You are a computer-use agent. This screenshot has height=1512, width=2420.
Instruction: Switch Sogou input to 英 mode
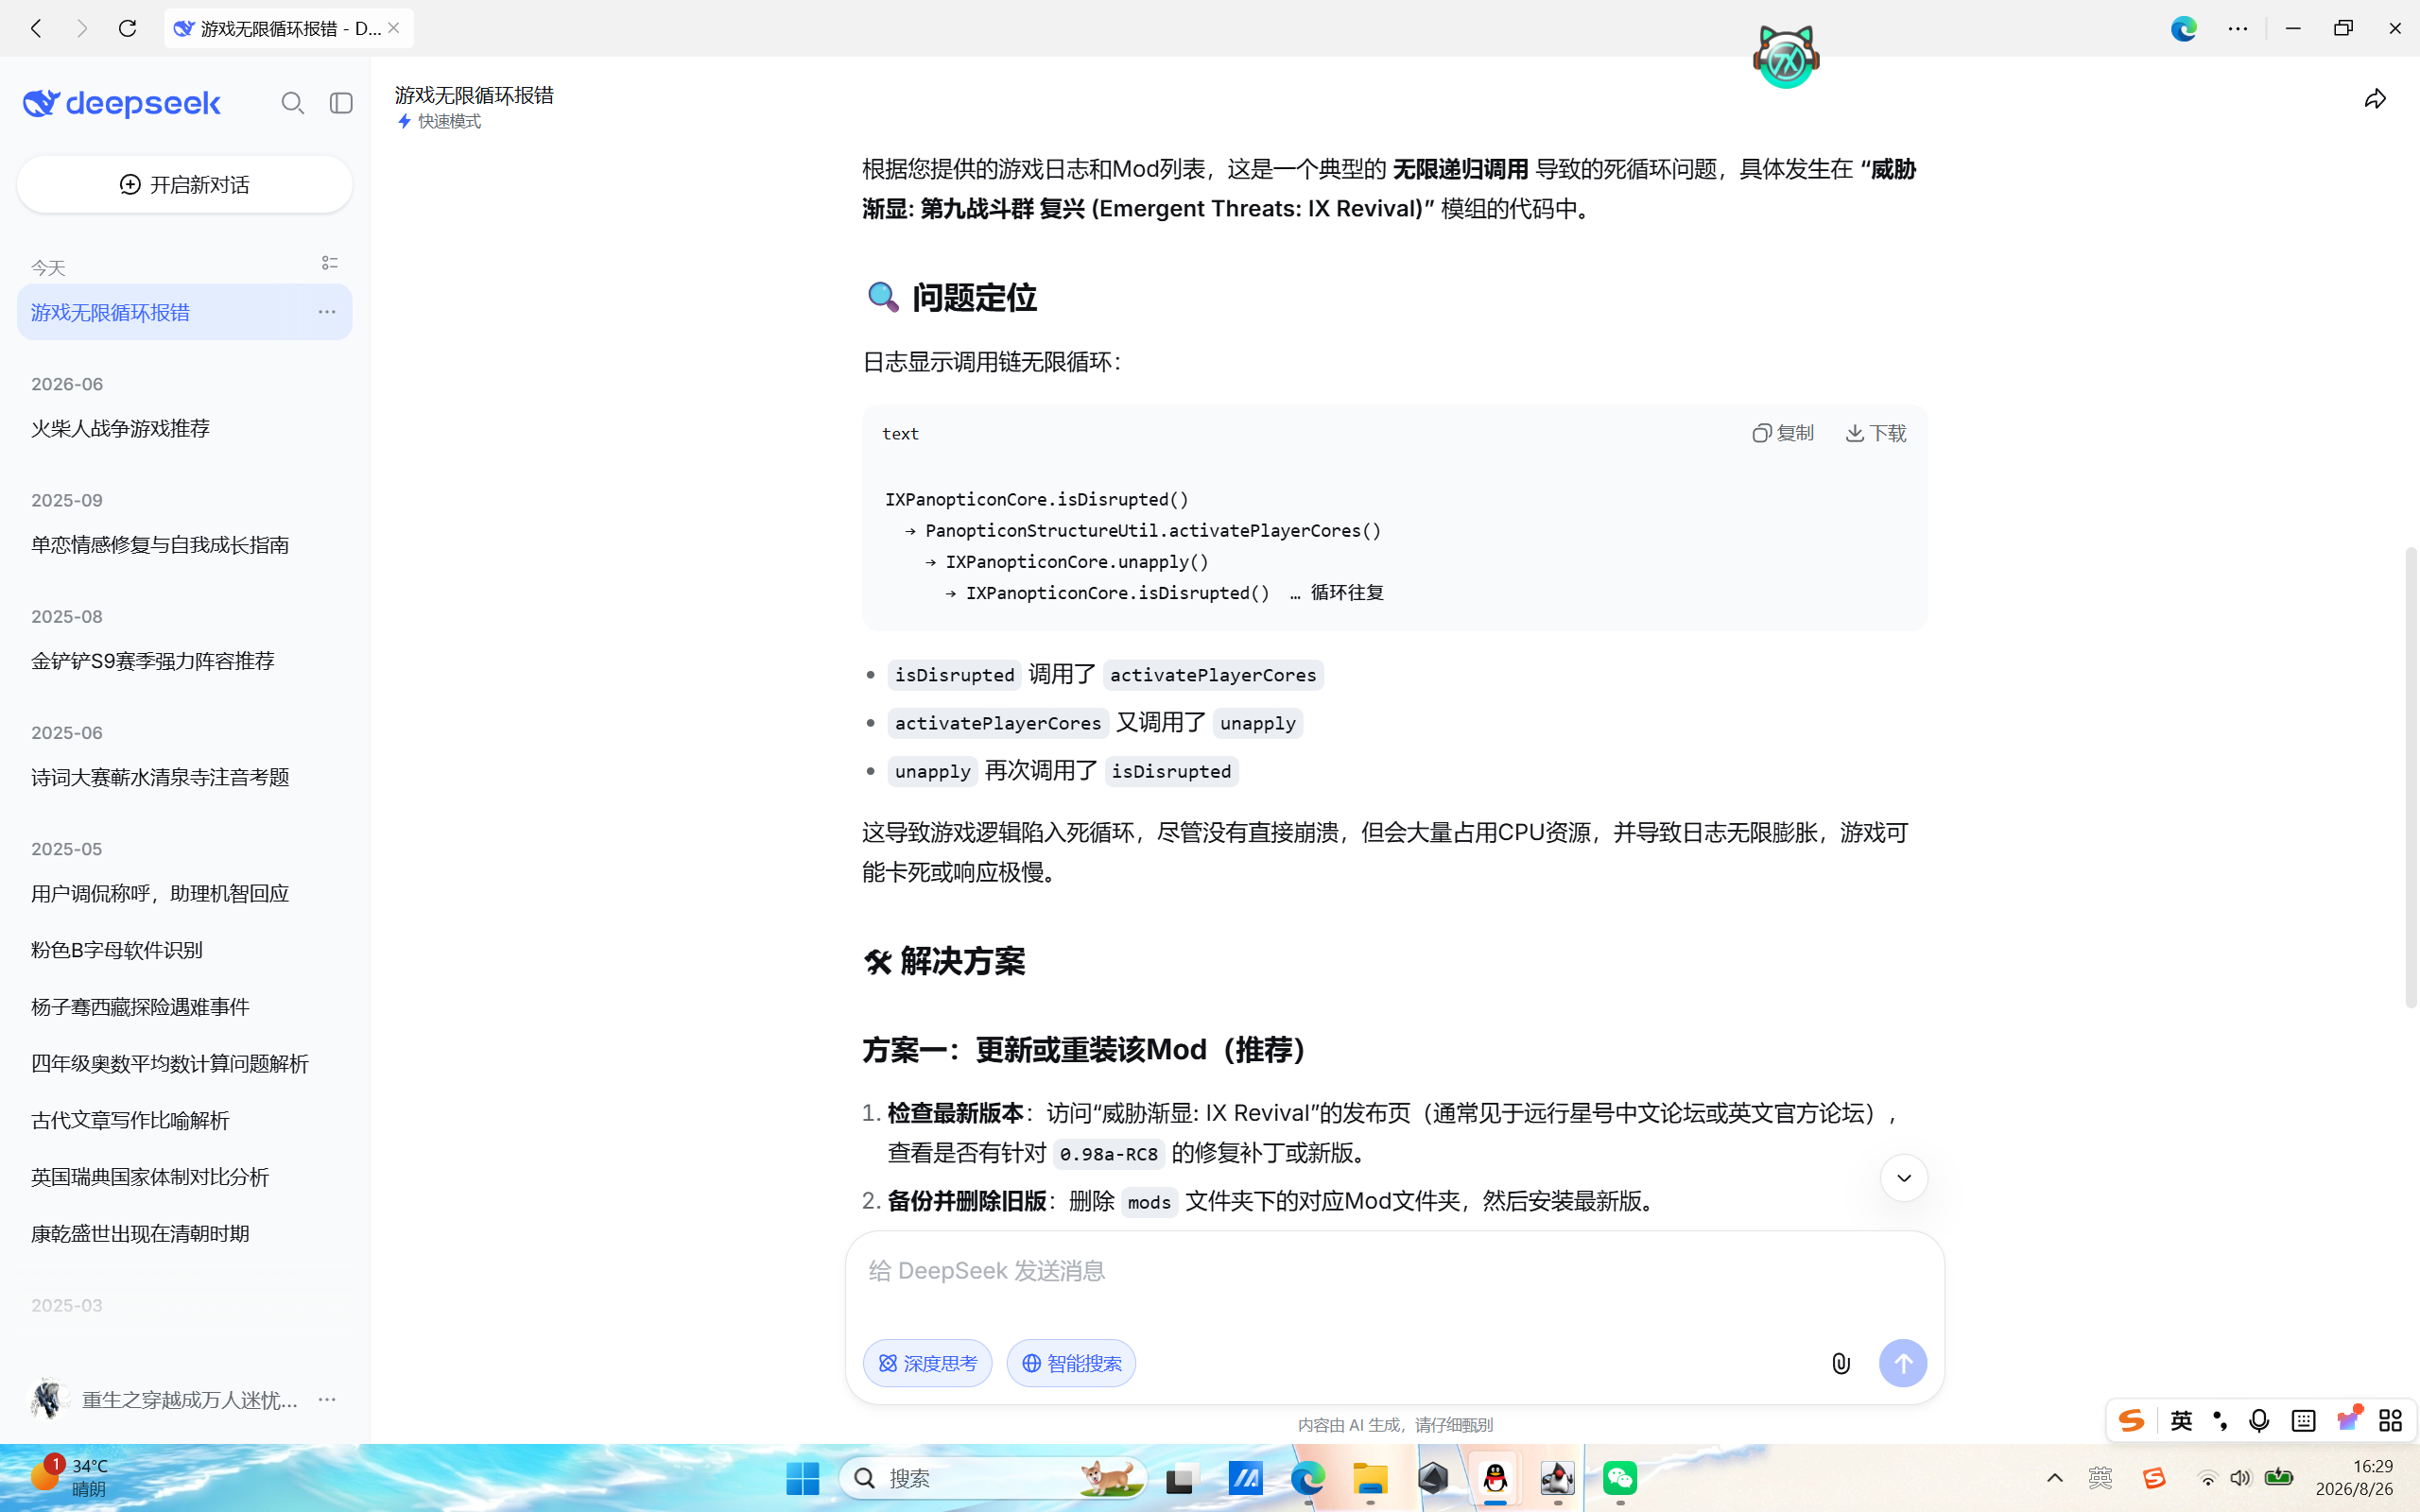pos(2181,1421)
